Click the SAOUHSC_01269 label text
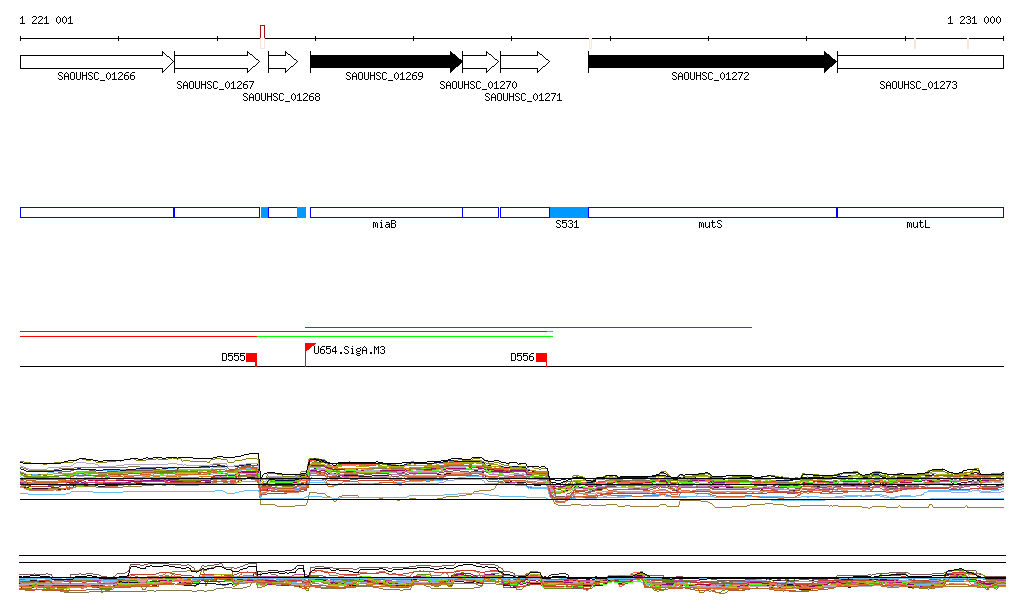This screenshot has width=1024, height=611. 384,76
